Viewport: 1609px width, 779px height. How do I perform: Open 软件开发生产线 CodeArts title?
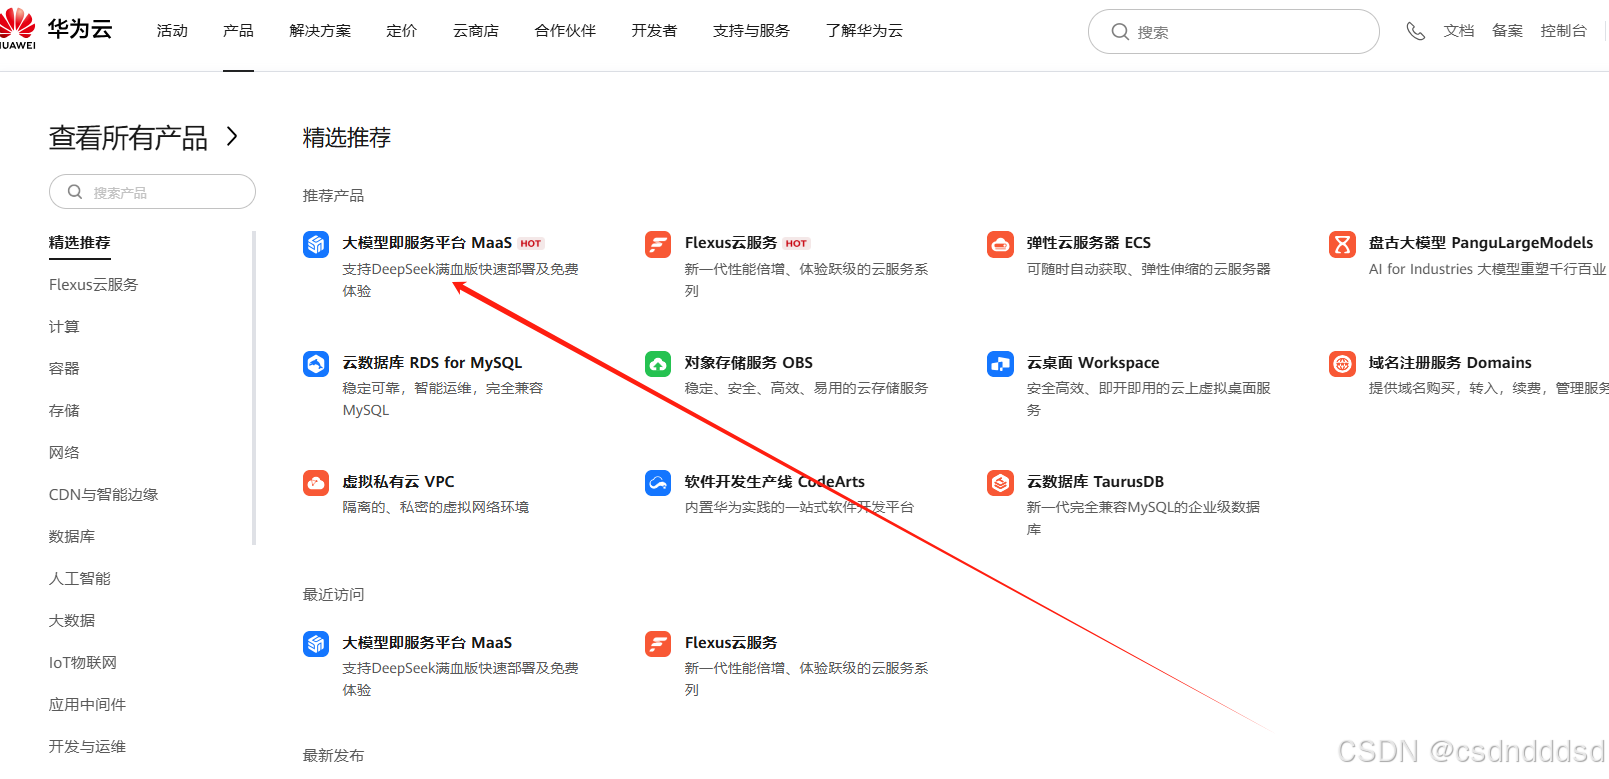click(x=775, y=482)
